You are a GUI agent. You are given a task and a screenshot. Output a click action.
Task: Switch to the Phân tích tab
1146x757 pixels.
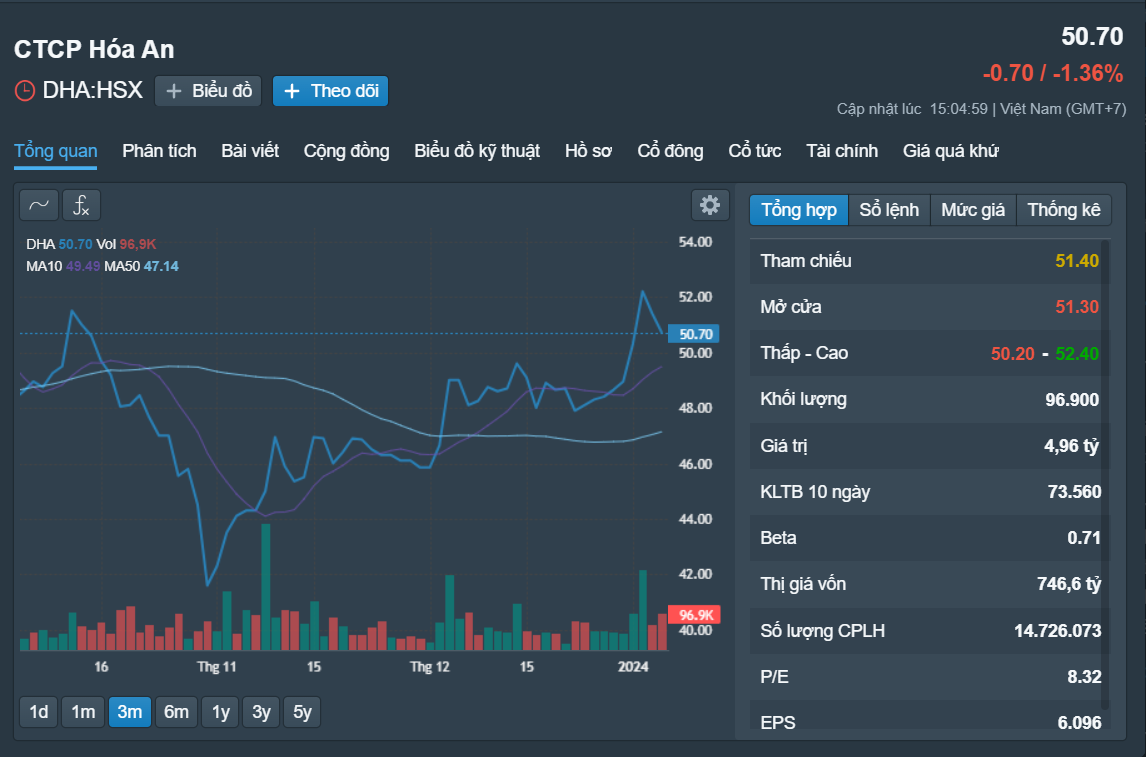pyautogui.click(x=159, y=151)
